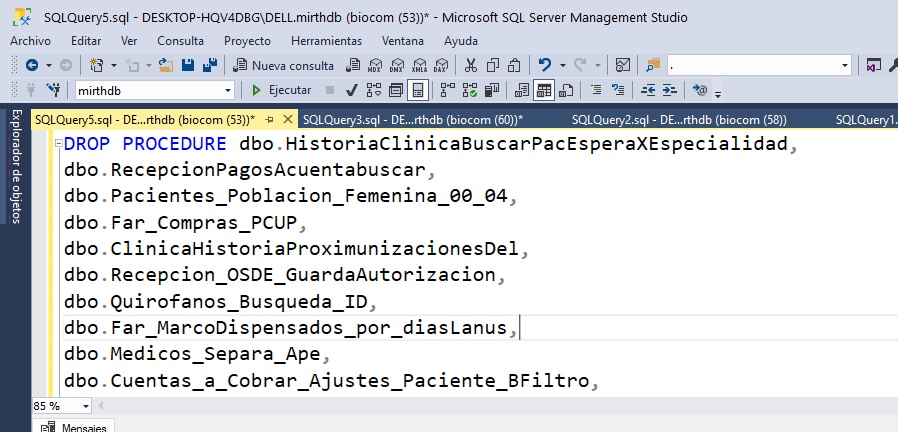Open the Editar menu

click(x=86, y=41)
